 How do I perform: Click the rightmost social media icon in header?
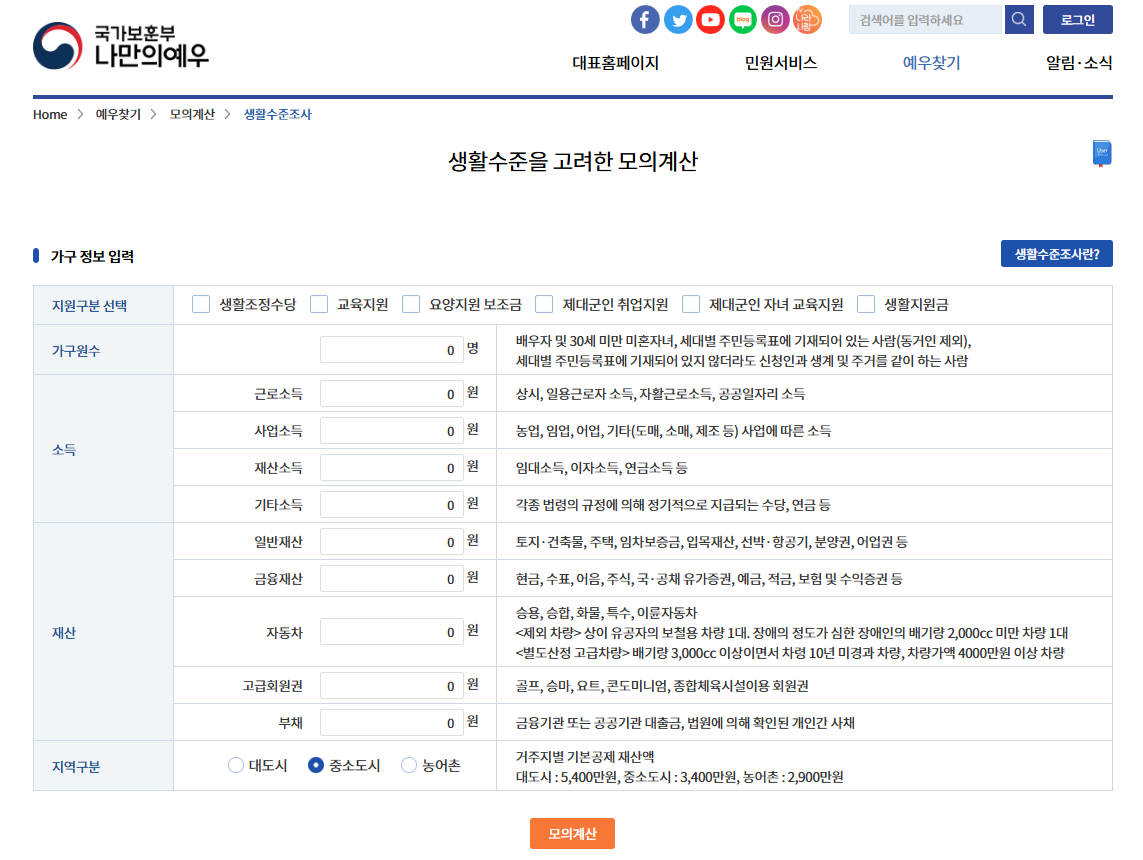pos(807,19)
